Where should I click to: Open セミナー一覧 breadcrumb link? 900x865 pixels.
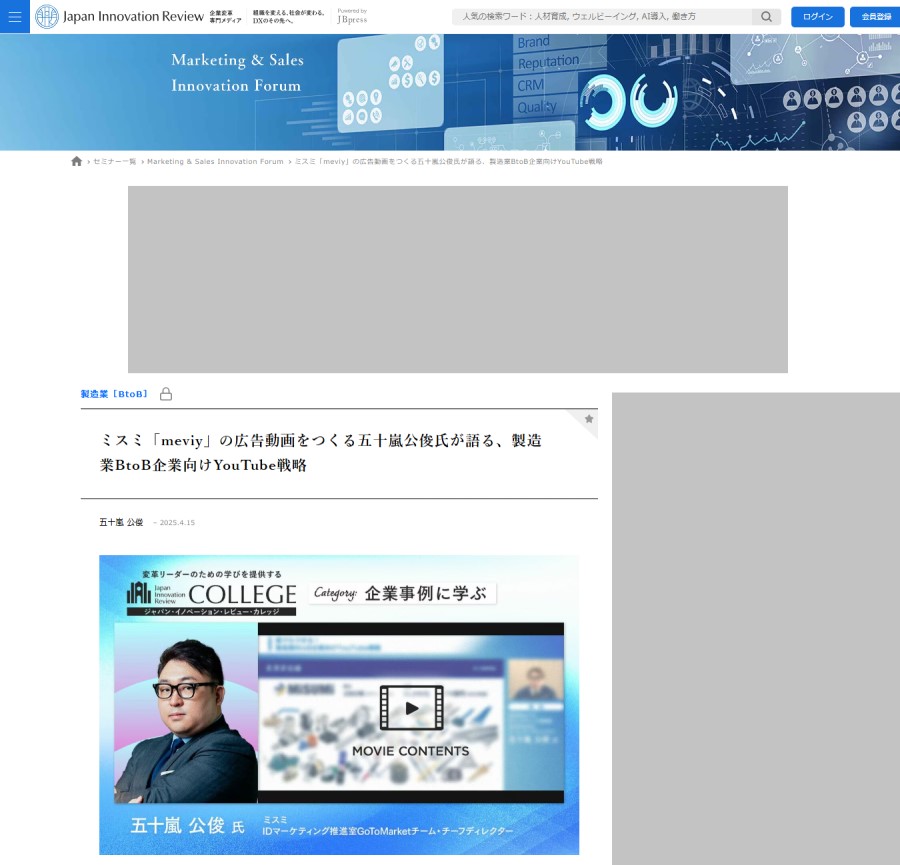[115, 162]
